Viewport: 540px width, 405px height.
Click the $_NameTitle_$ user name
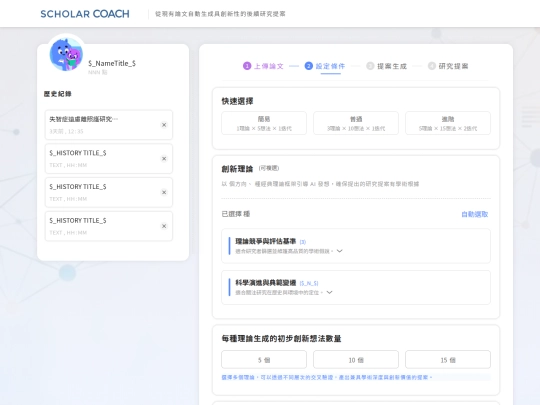coord(112,63)
